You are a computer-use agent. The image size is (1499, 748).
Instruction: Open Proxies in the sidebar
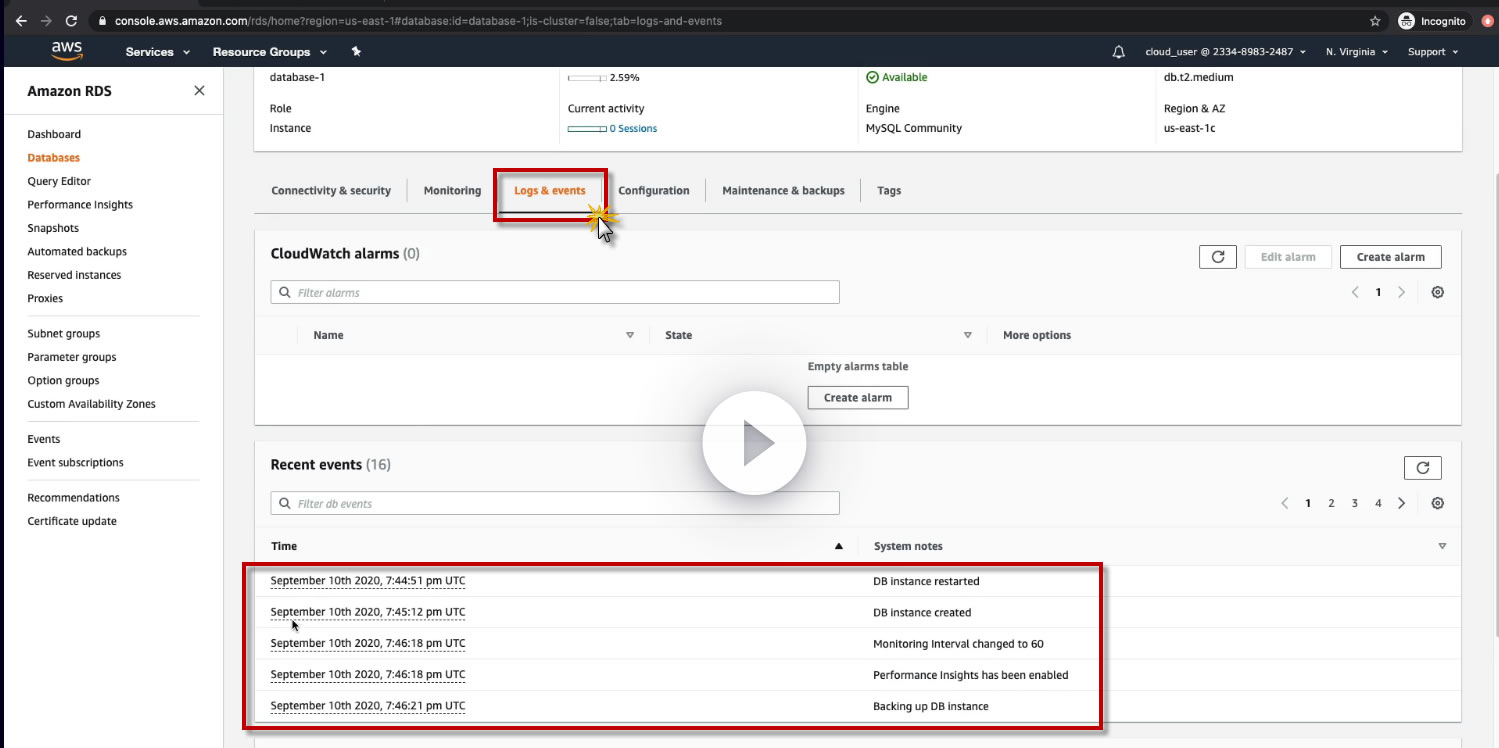(x=45, y=298)
